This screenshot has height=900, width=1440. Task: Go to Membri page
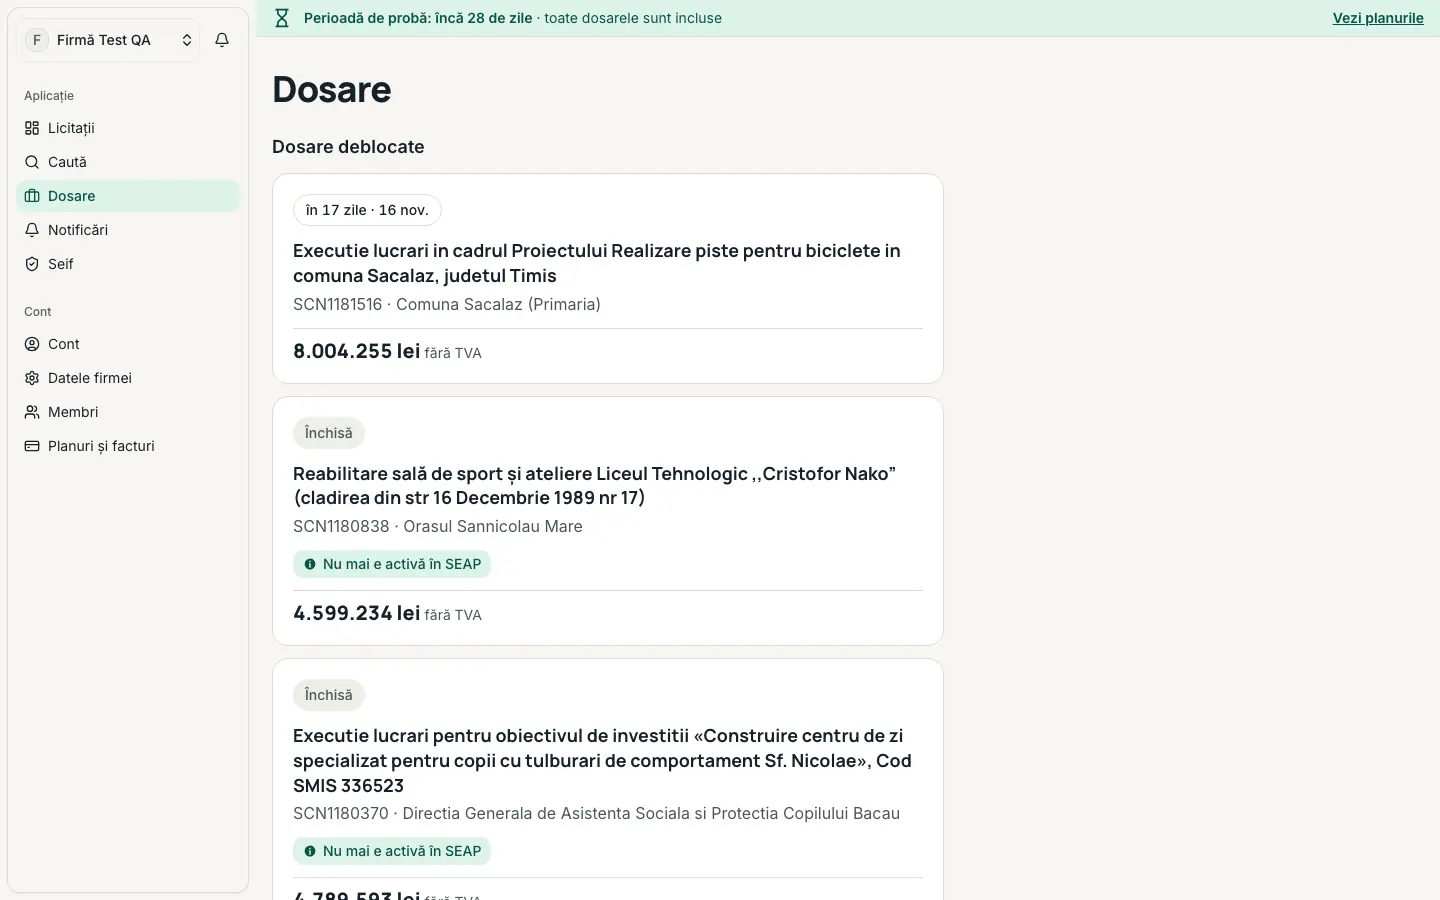click(128, 412)
